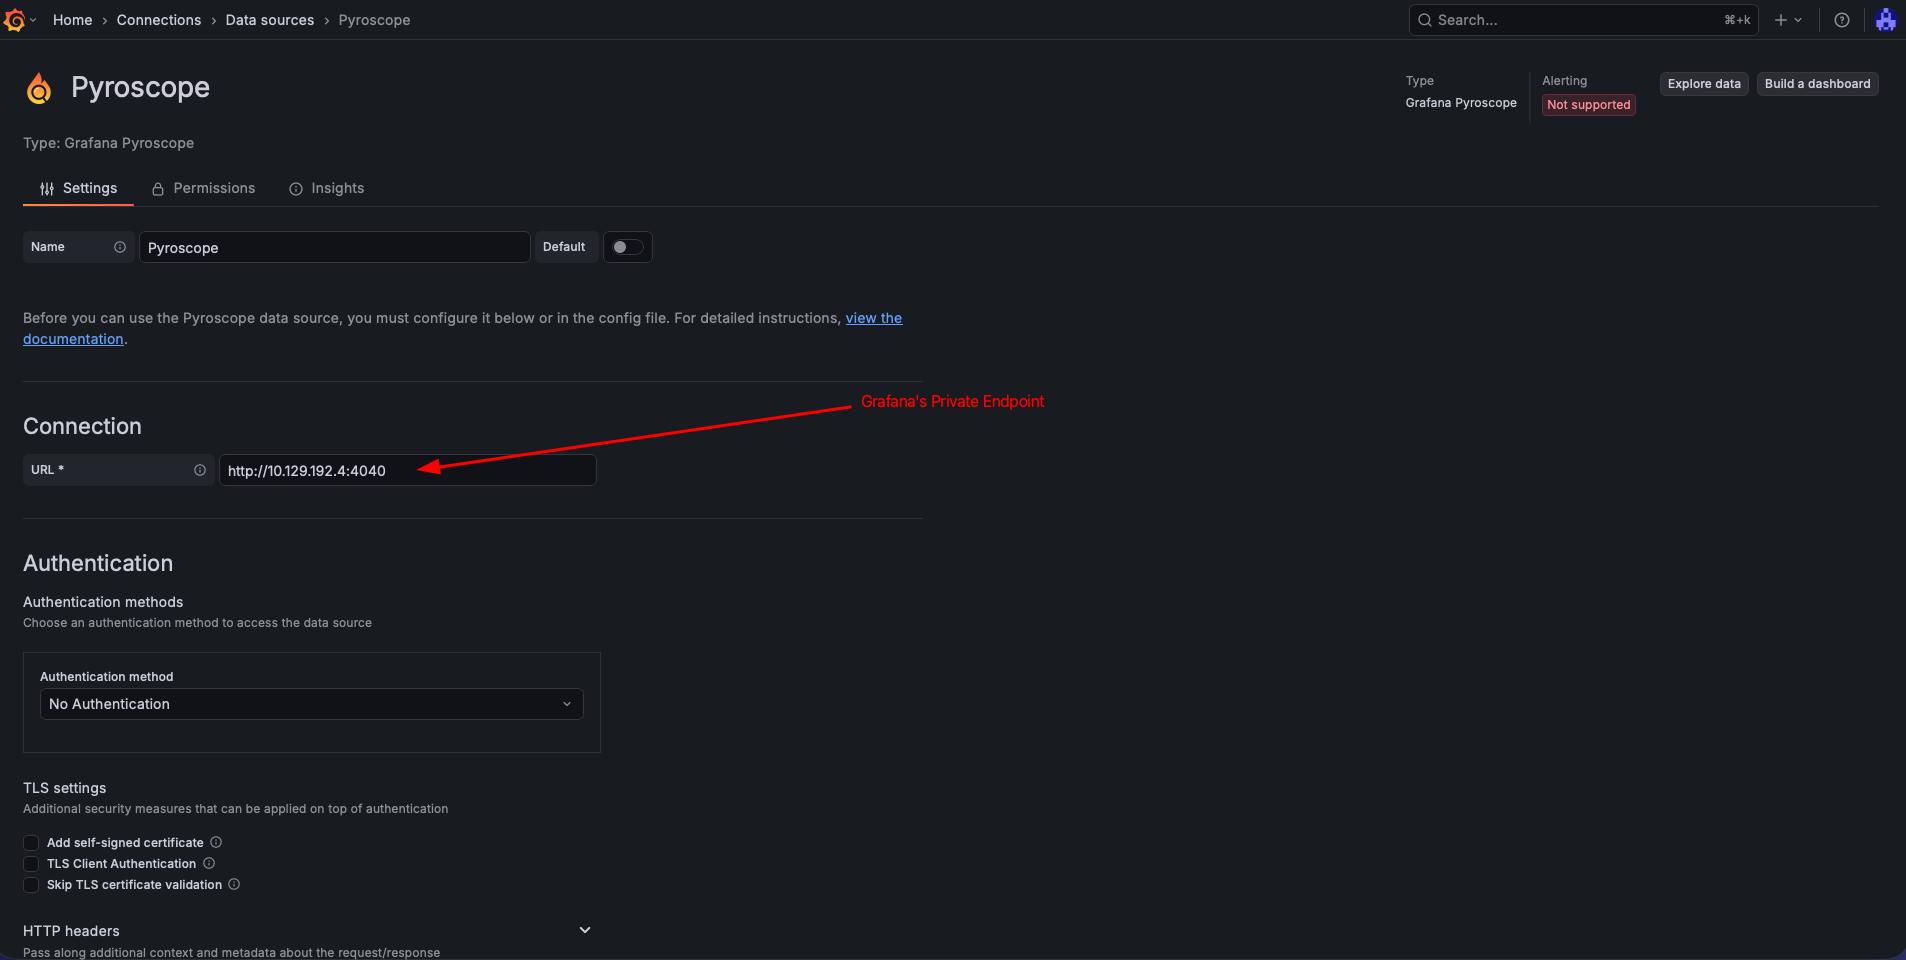Show the URL field info tooltip icon
Image resolution: width=1906 pixels, height=960 pixels.
[200, 470]
